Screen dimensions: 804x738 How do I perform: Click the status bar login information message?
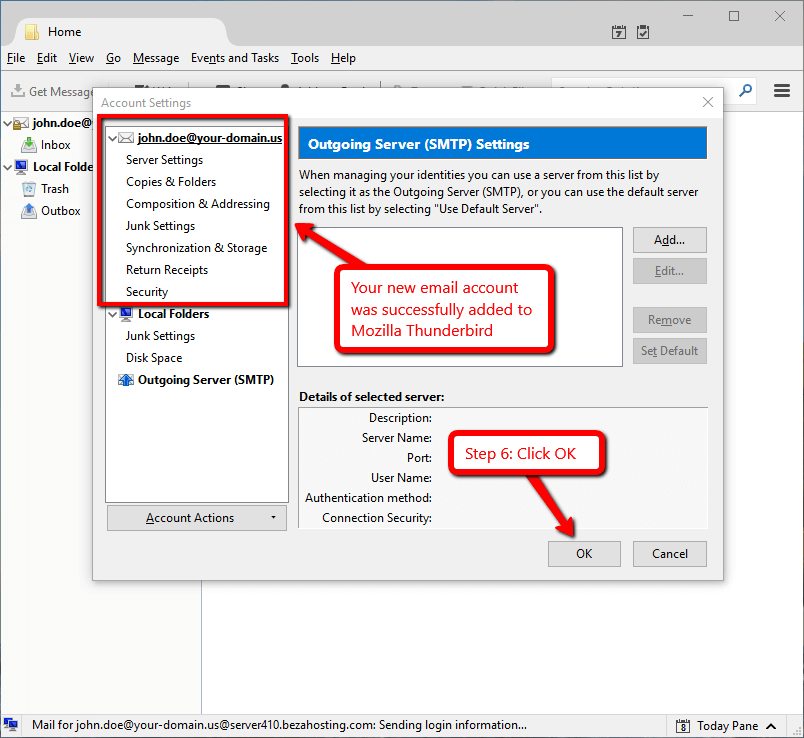pos(279,725)
